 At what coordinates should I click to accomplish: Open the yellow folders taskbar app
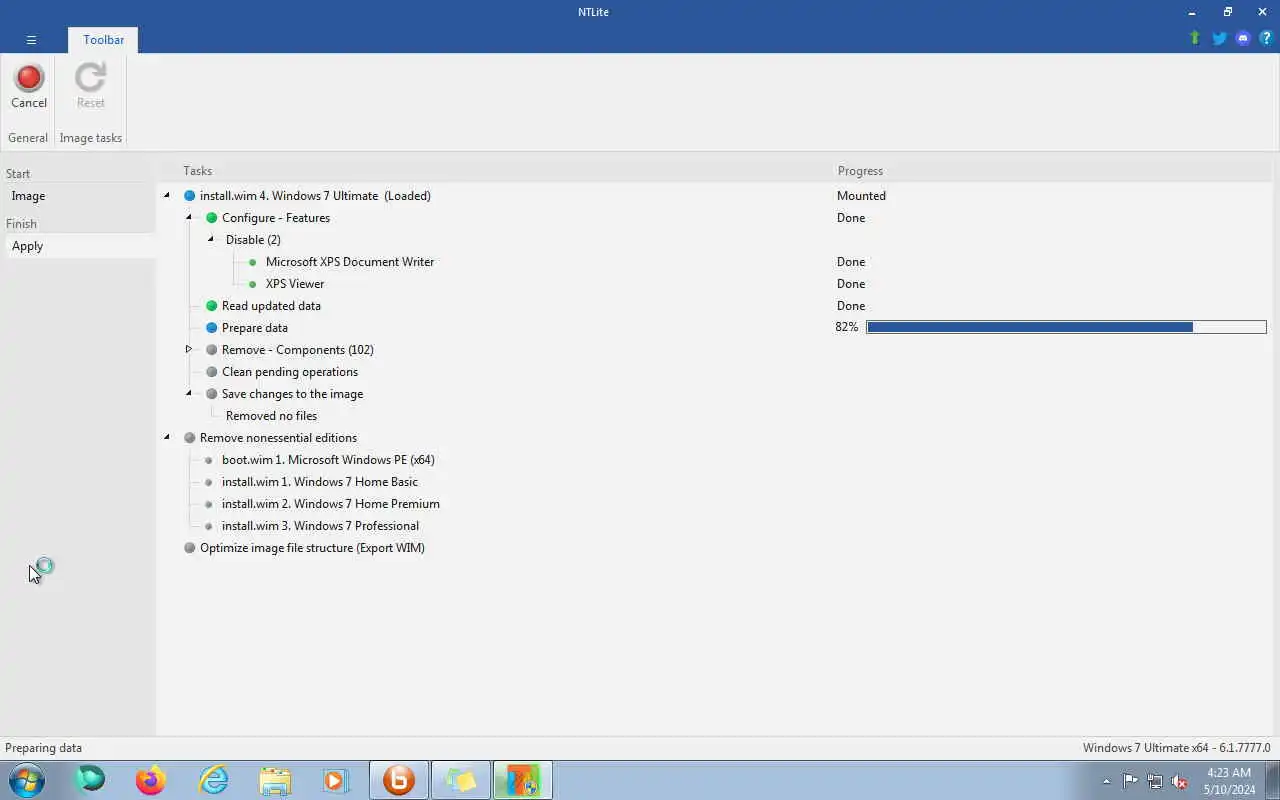pos(460,780)
